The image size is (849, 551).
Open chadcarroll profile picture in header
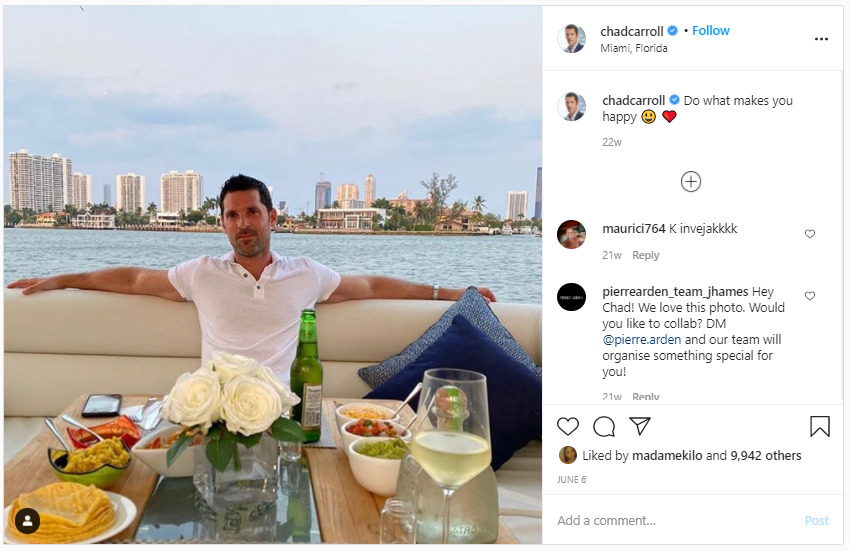pos(572,38)
